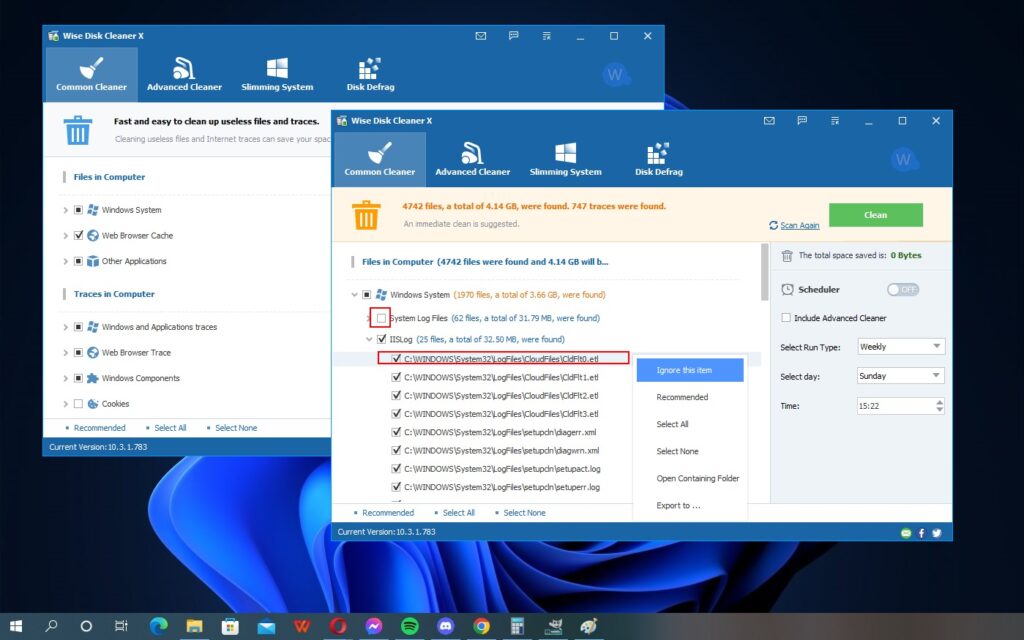This screenshot has height=640, width=1024.
Task: Toggle Windows System checkbox in front window
Action: pos(366,295)
